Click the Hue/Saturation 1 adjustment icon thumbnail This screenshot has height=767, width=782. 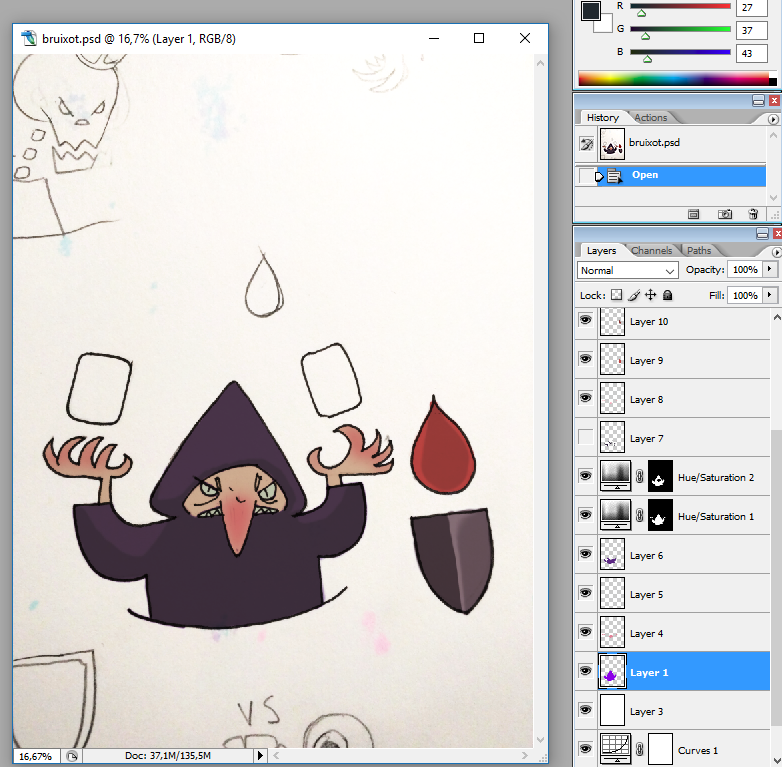[x=615, y=516]
